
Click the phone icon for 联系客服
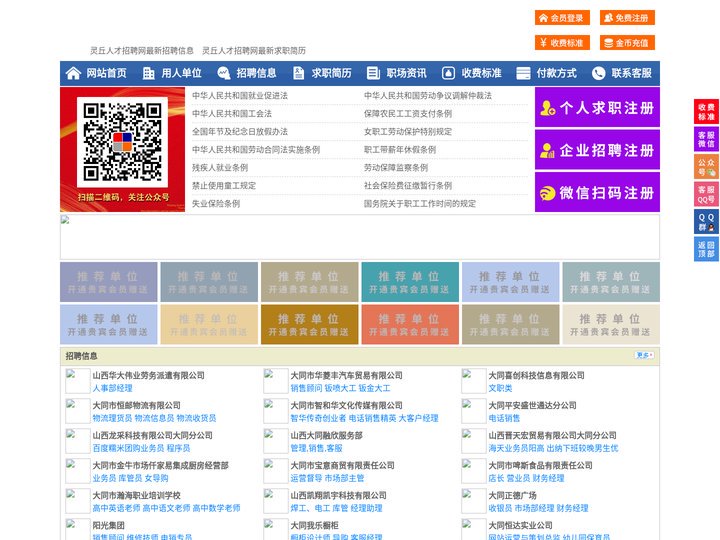coord(598,73)
